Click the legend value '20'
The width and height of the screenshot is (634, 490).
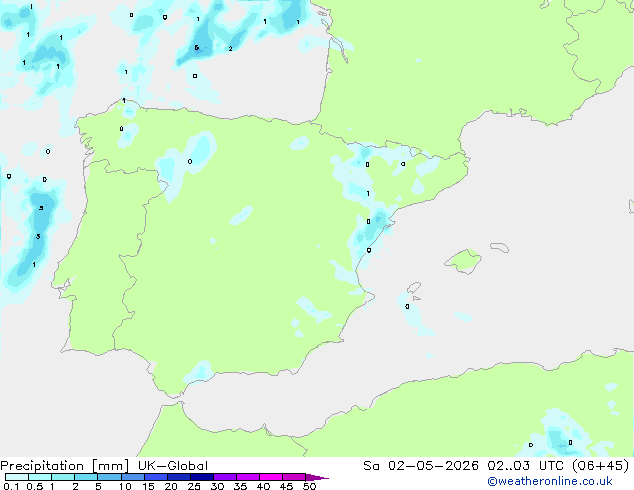171,486
